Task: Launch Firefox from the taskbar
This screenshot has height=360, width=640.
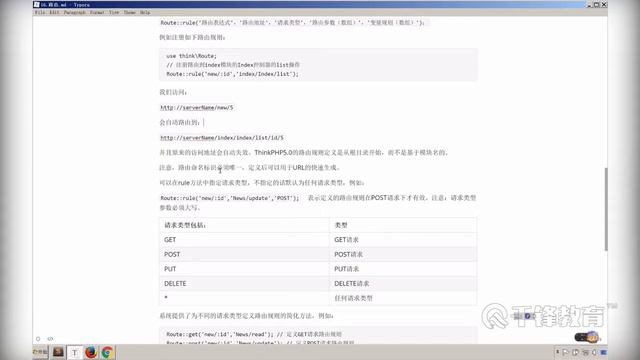Action: pos(91,352)
